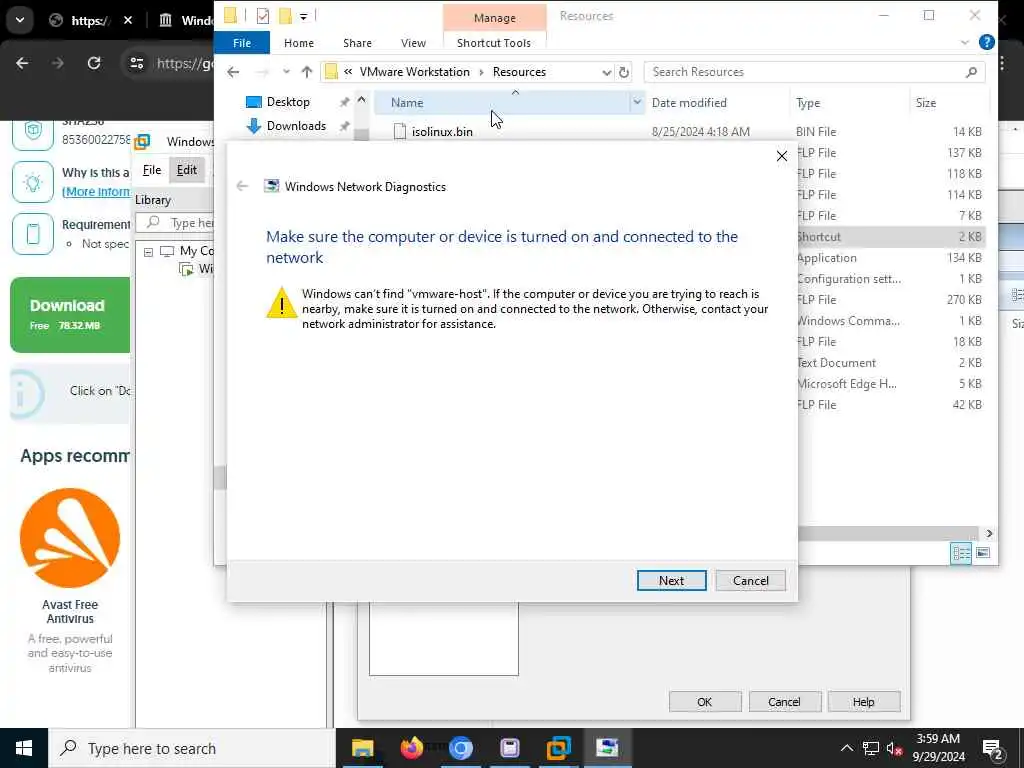Click the Windows Network Diagnostics title icon

(x=271, y=186)
